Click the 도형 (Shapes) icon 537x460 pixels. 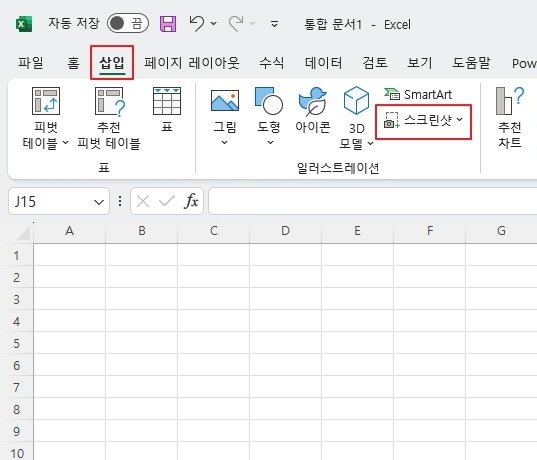tap(269, 101)
